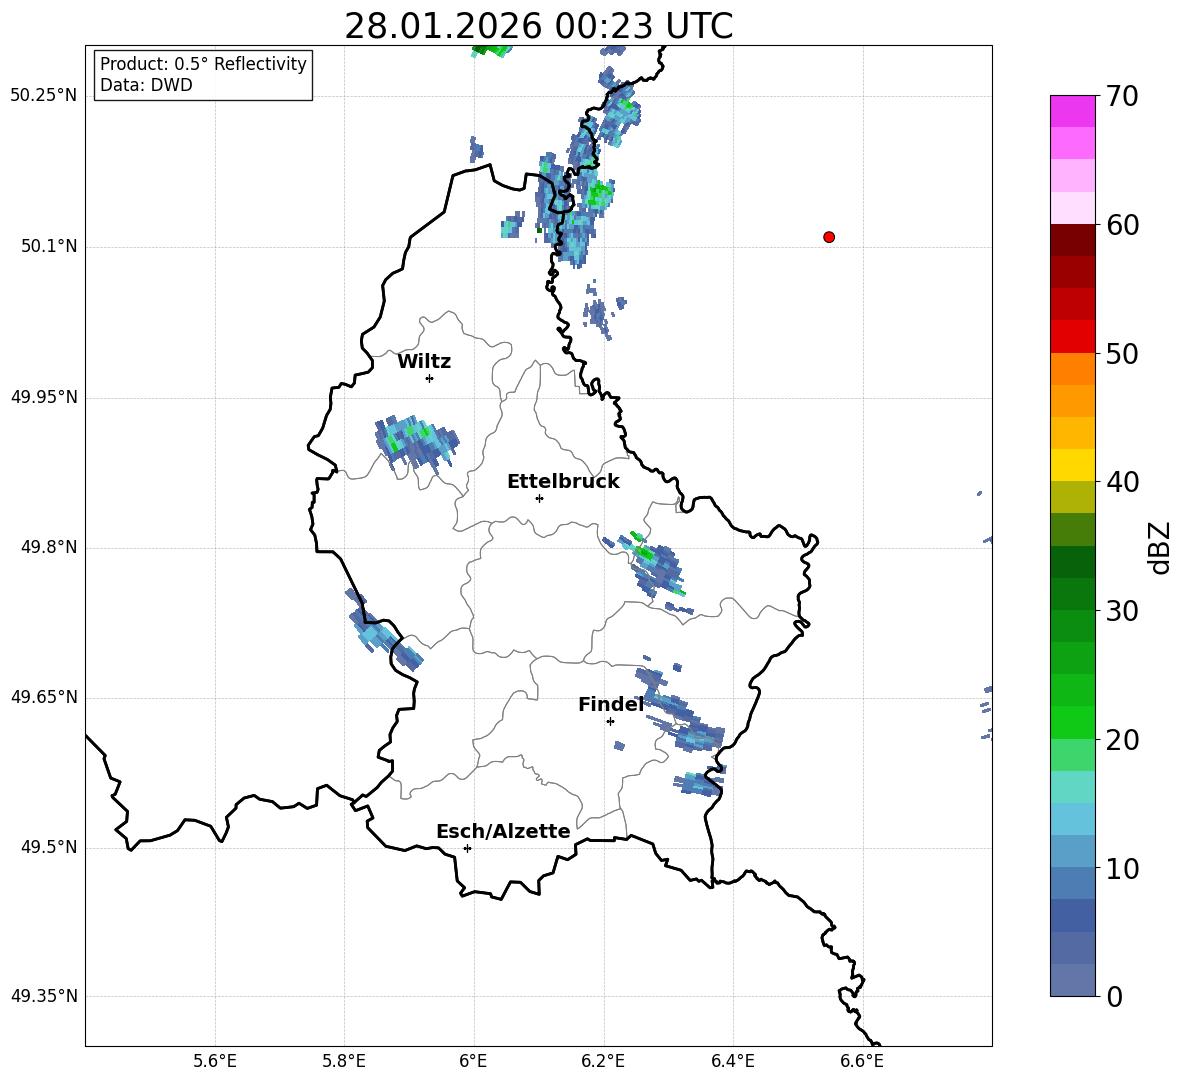Click the dark maroon swatch just below 60
Viewport: 1184px width, 1081px height.
1072,241
